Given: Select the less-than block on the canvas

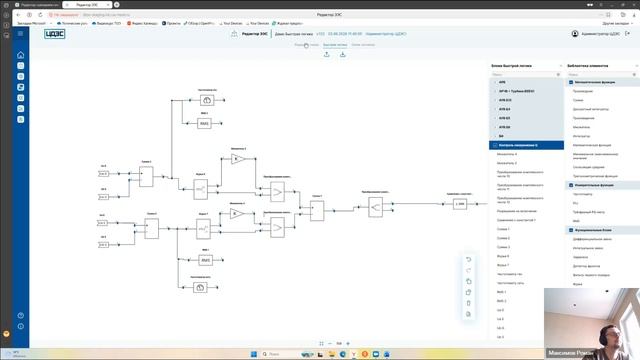Looking at the screenshot, I should (375, 207).
